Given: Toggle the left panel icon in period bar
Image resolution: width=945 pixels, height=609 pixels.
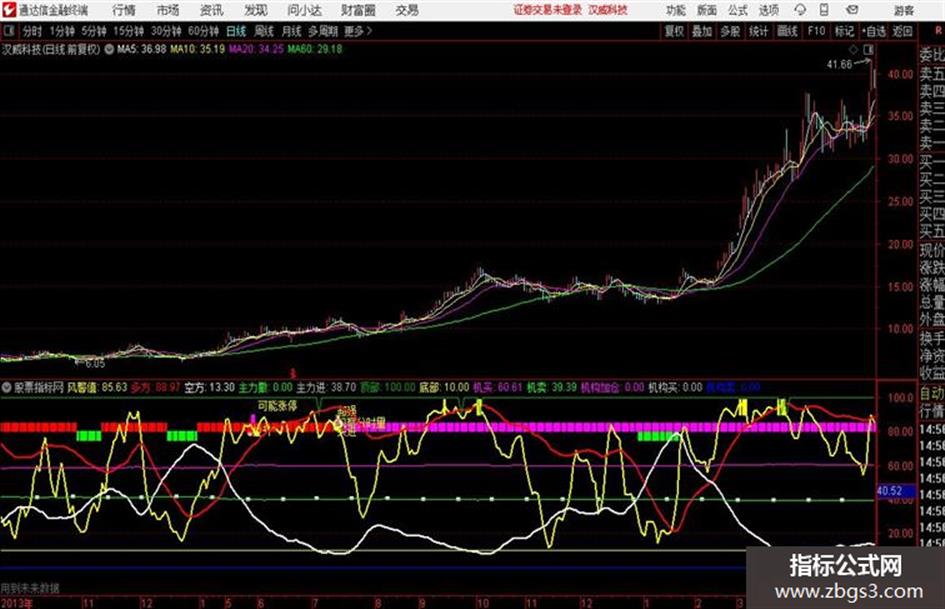Looking at the screenshot, I should (x=9, y=30).
